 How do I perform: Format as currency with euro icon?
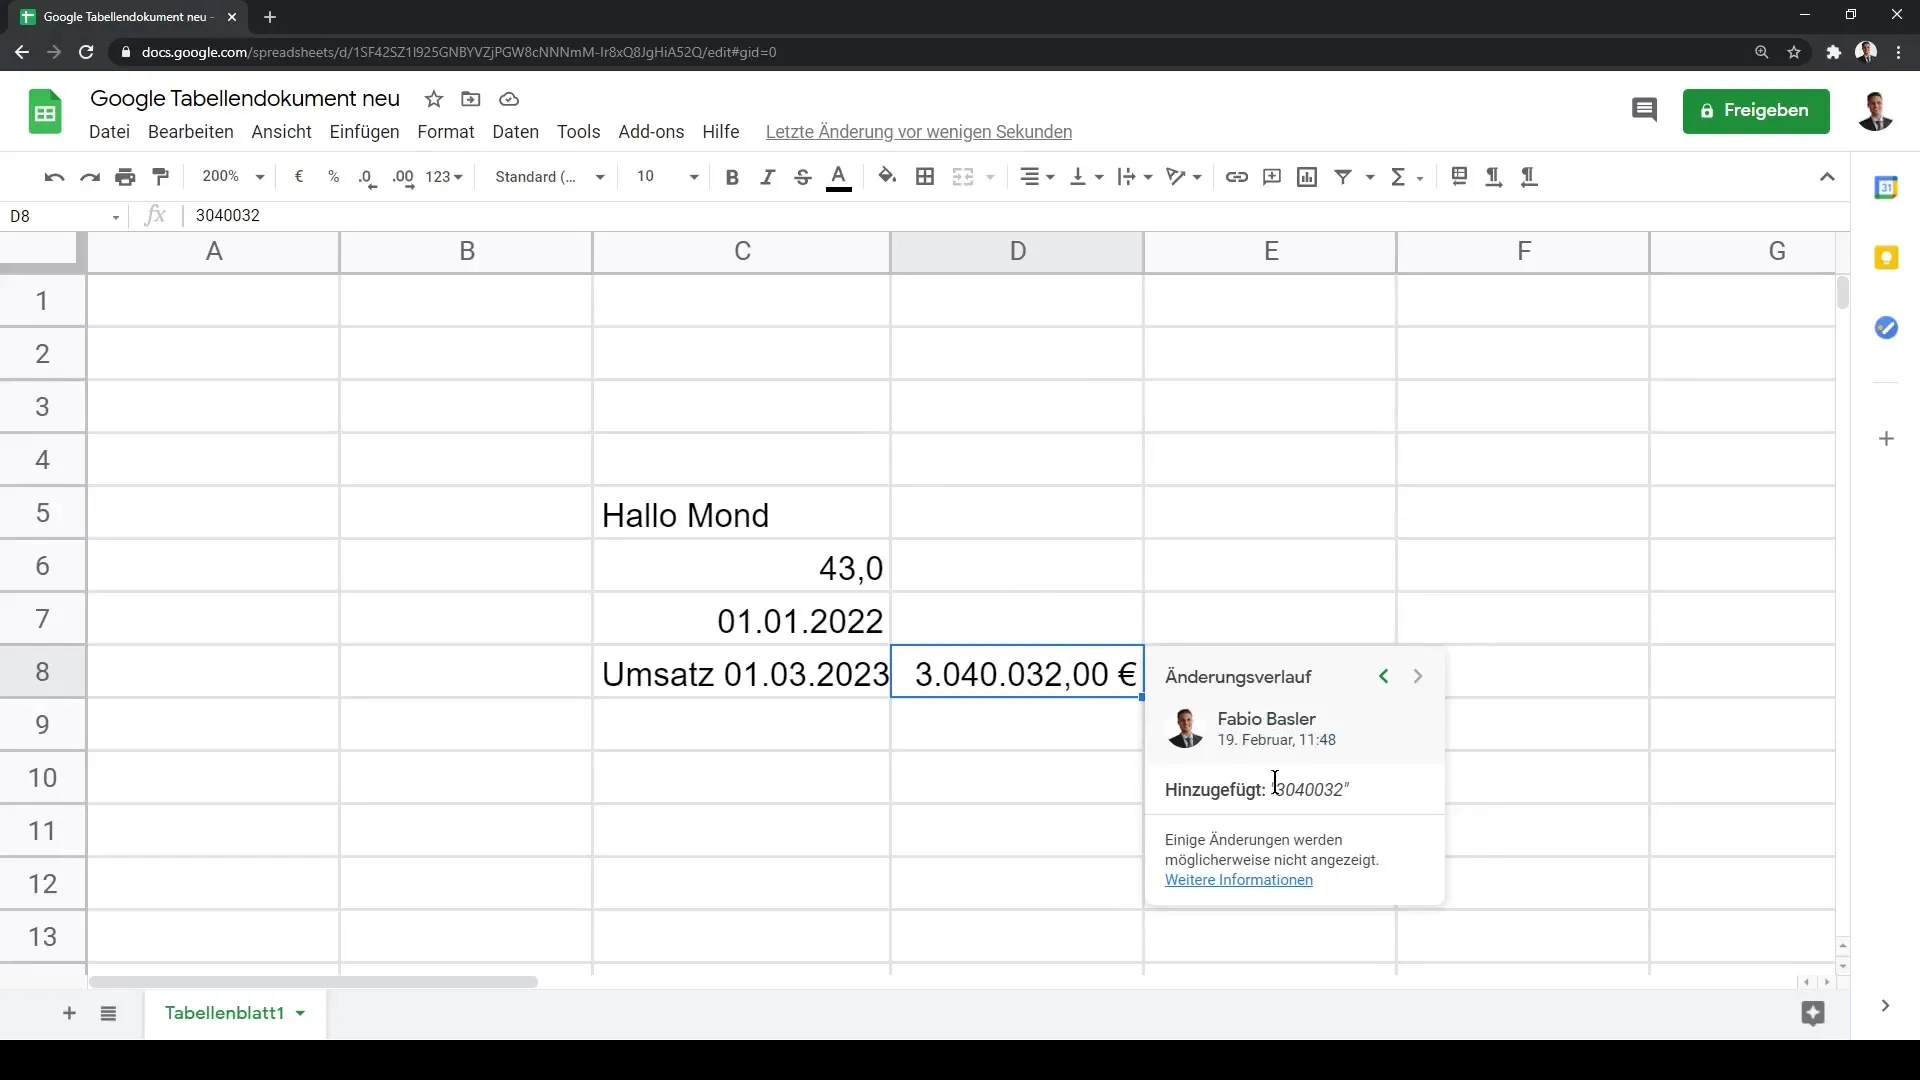[298, 177]
